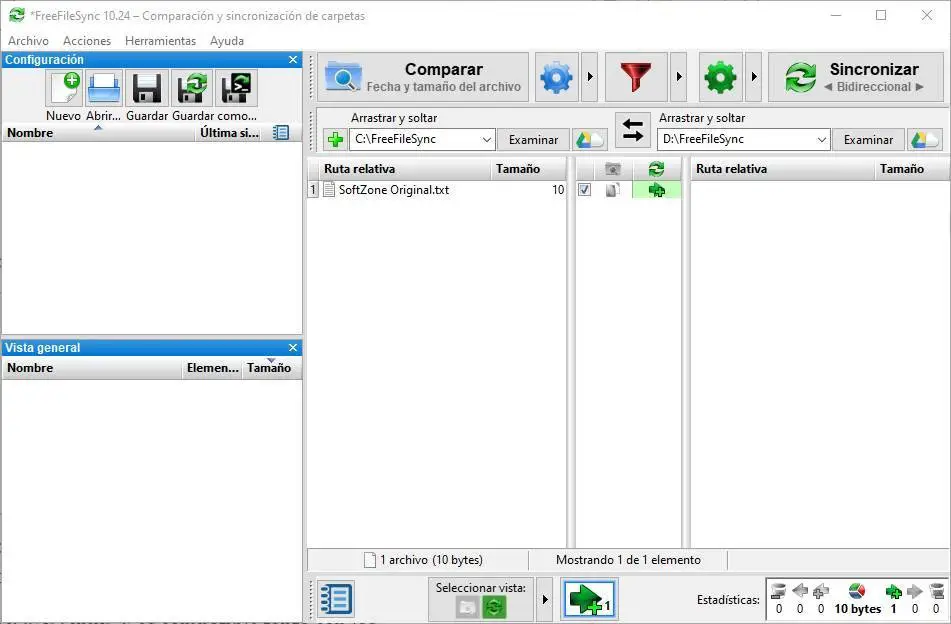Switch to action view green icon
Image resolution: width=951 pixels, height=624 pixels.
click(x=494, y=606)
